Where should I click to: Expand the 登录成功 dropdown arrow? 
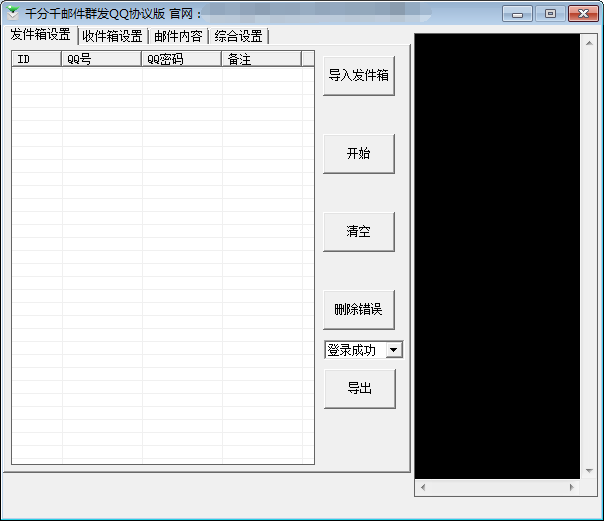point(394,350)
